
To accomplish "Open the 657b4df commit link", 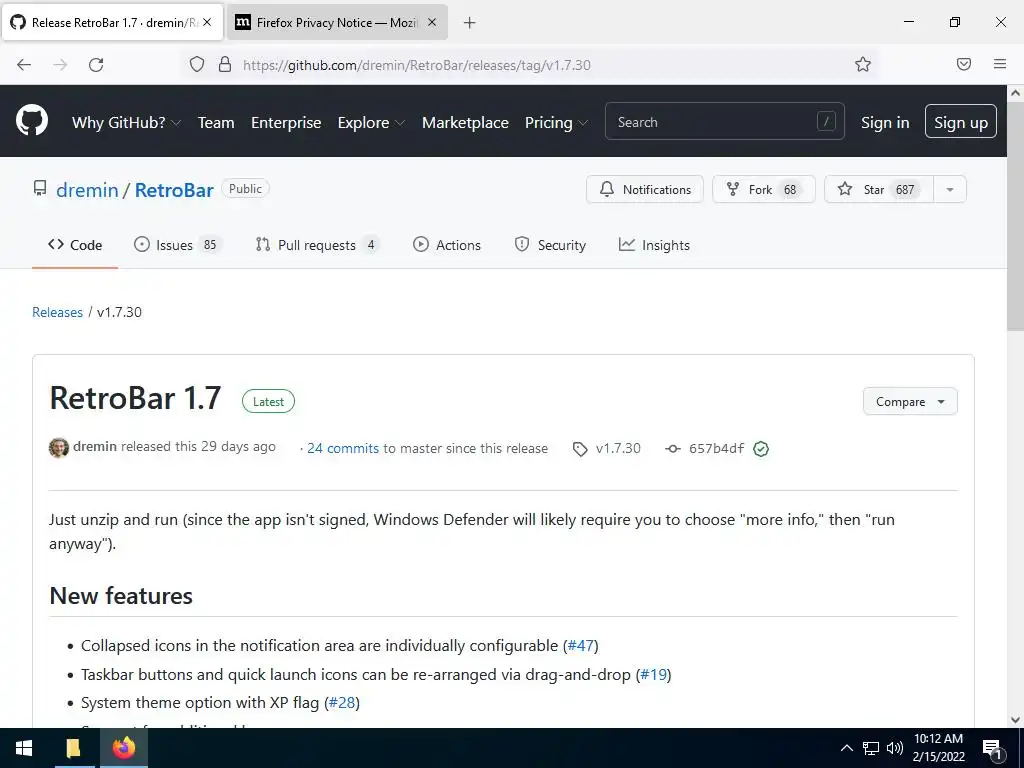I will [x=716, y=449].
